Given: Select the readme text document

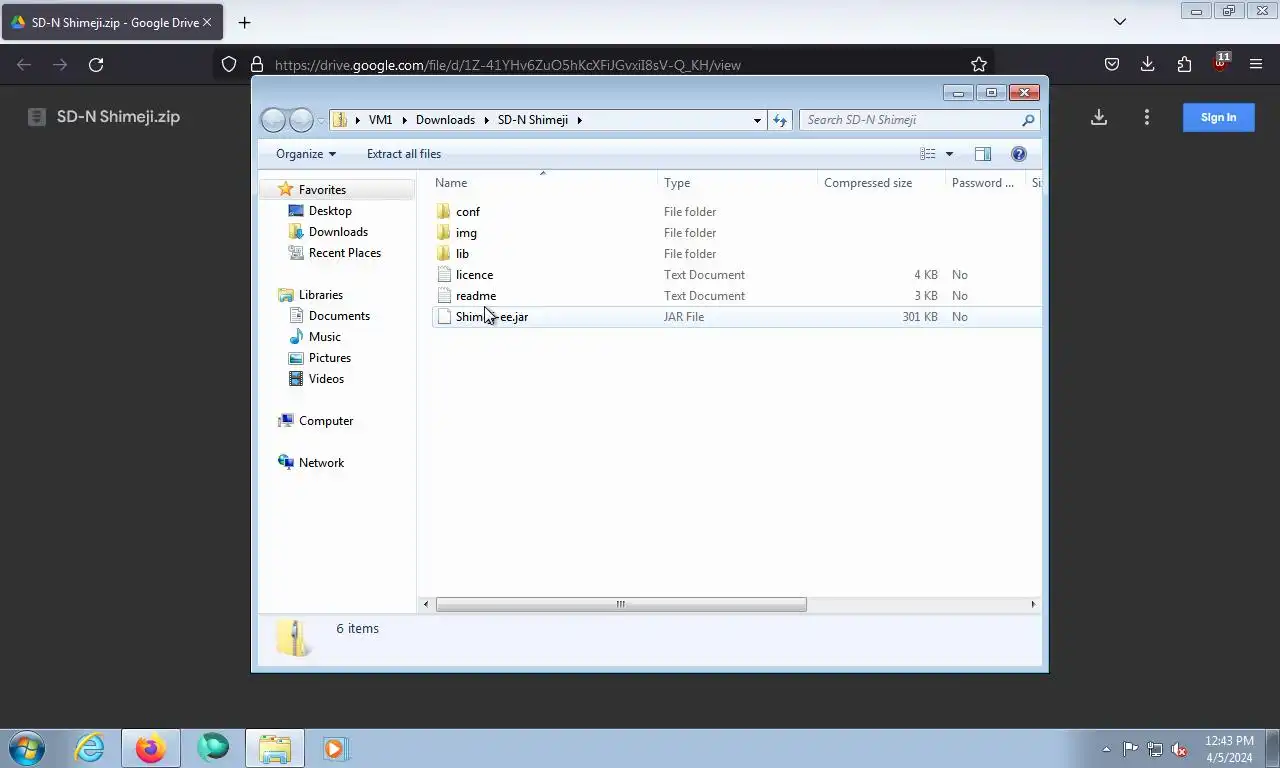Looking at the screenshot, I should (475, 296).
